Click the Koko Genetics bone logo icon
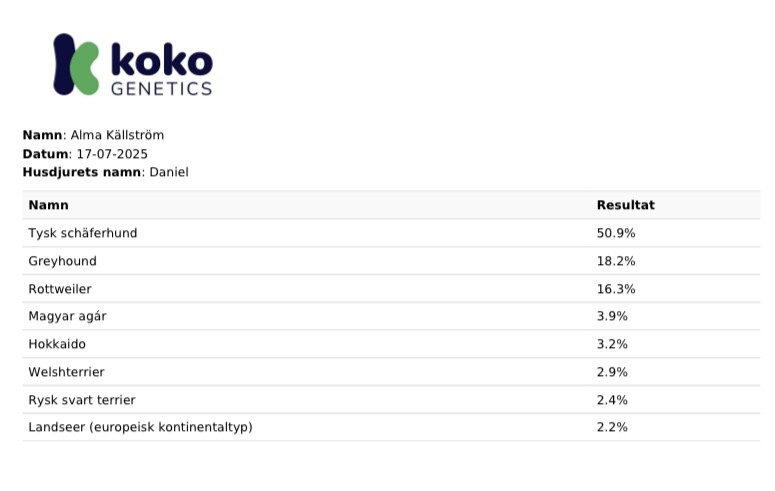 click(x=76, y=64)
